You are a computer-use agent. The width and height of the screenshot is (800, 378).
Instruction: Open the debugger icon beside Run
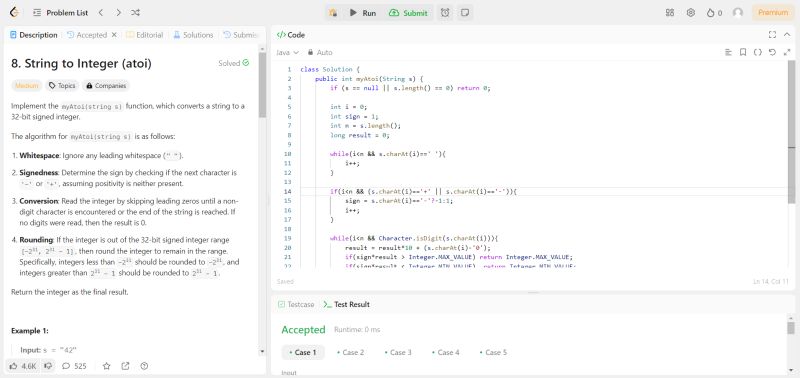[x=333, y=13]
